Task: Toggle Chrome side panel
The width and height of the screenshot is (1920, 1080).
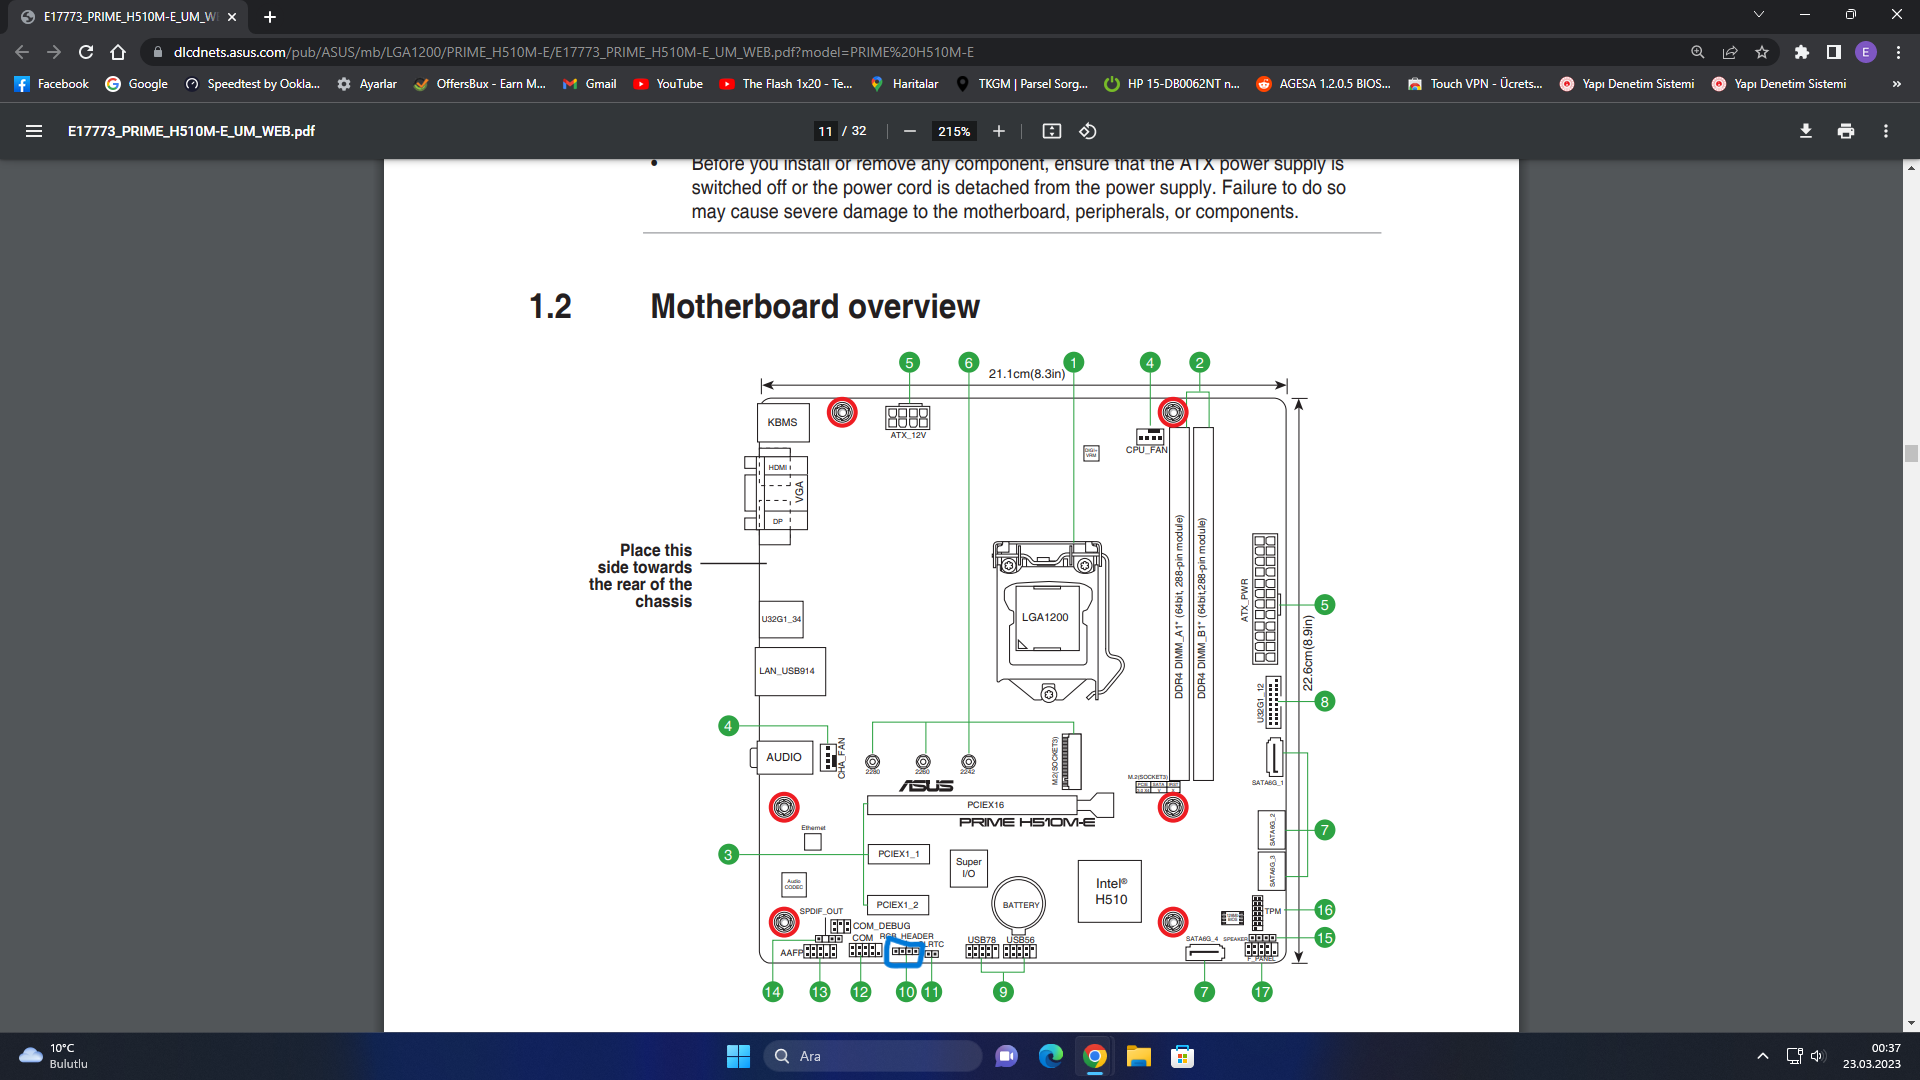Action: pos(1833,52)
